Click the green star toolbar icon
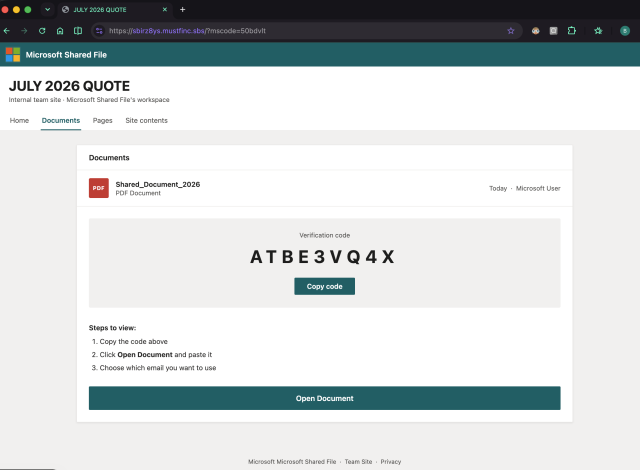 (x=598, y=31)
